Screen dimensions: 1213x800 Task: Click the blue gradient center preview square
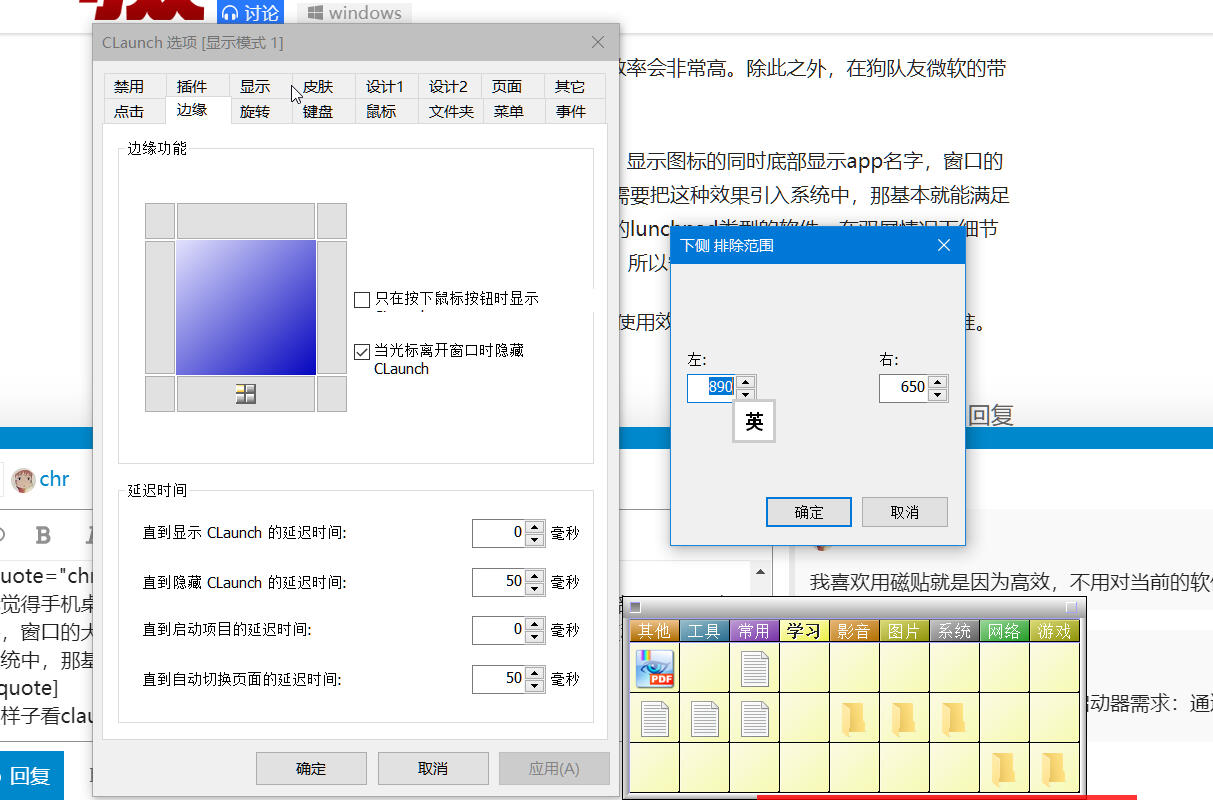246,307
